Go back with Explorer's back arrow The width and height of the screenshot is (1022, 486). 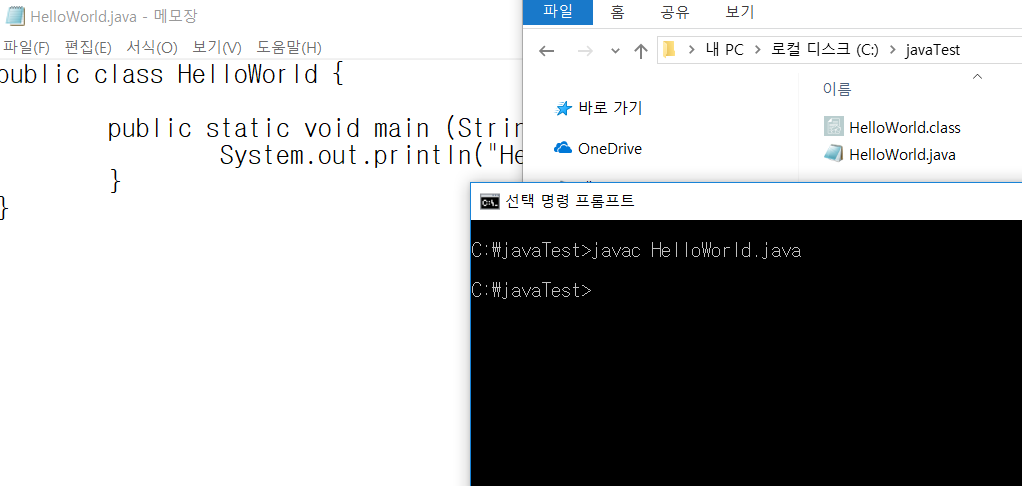coord(546,51)
